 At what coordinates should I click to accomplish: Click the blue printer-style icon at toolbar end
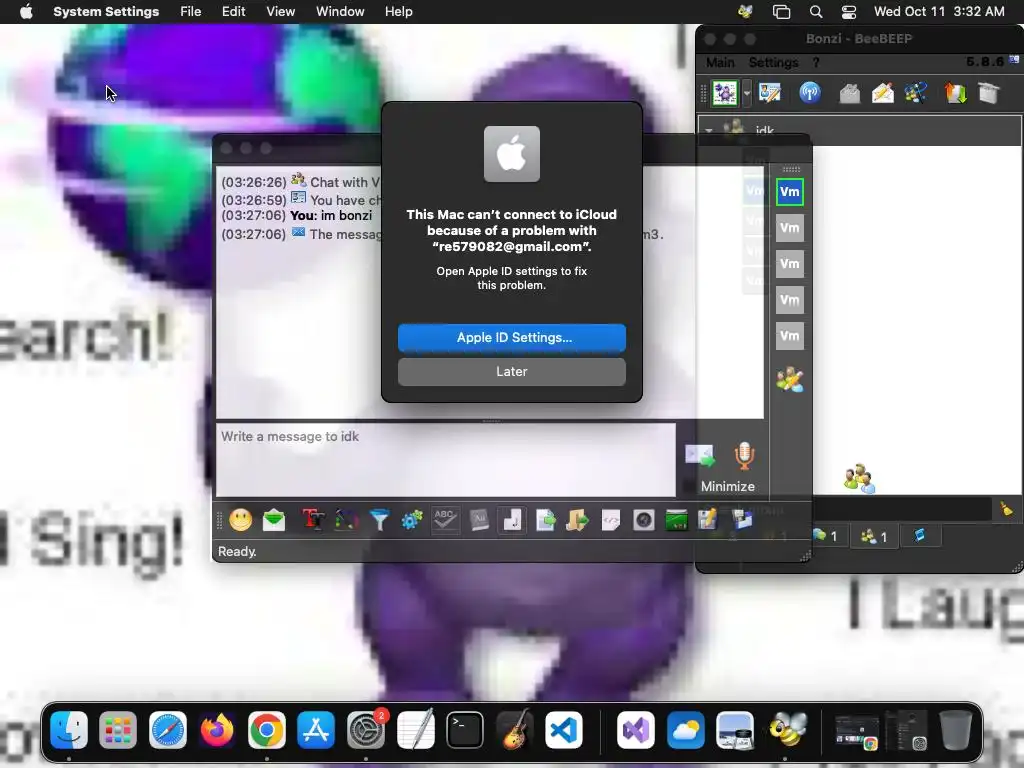742,520
